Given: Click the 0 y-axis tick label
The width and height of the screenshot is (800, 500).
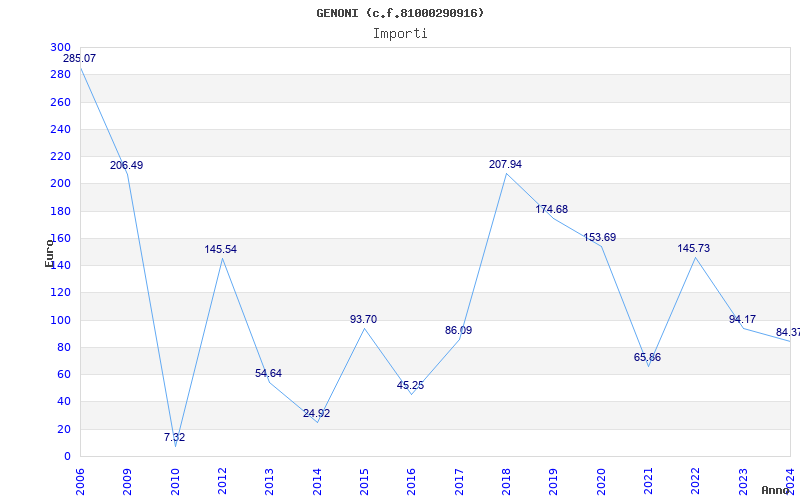Looking at the screenshot, I should (67, 457).
